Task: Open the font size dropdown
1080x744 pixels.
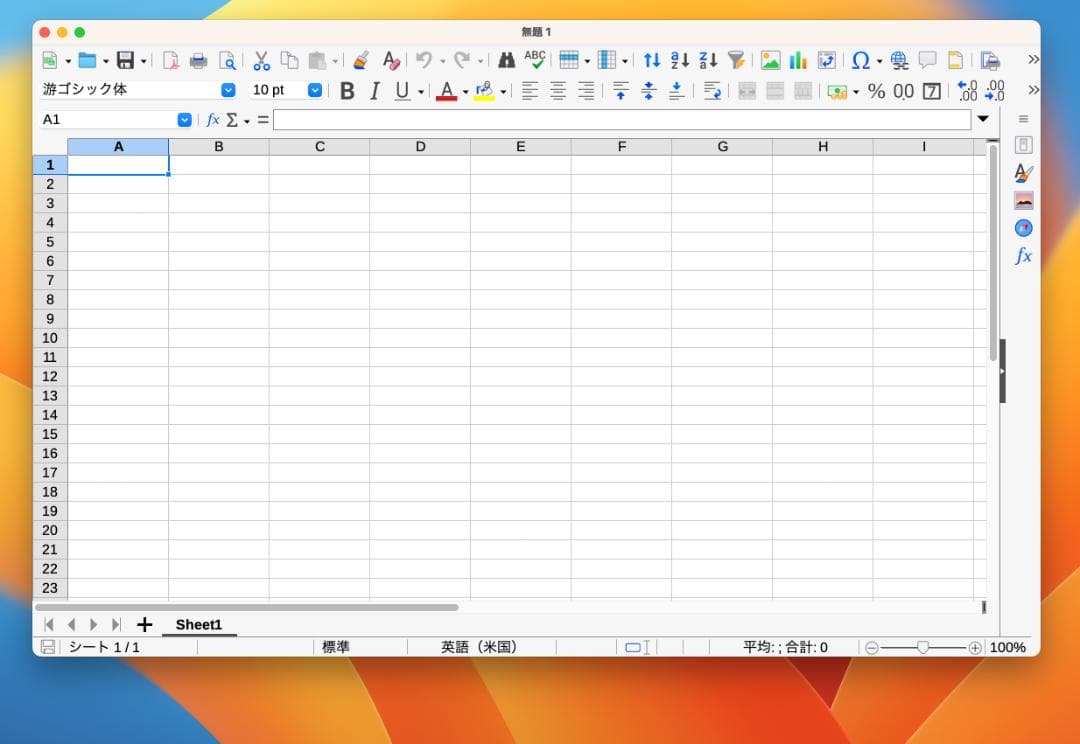Action: click(x=315, y=90)
